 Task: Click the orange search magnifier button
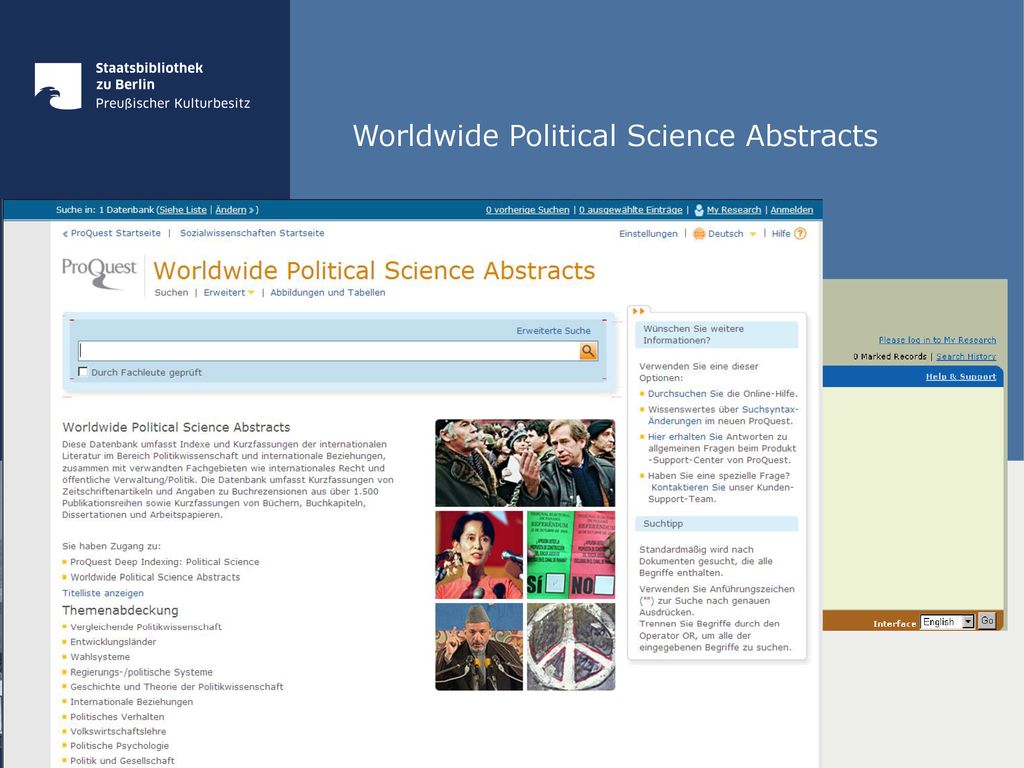click(x=588, y=351)
